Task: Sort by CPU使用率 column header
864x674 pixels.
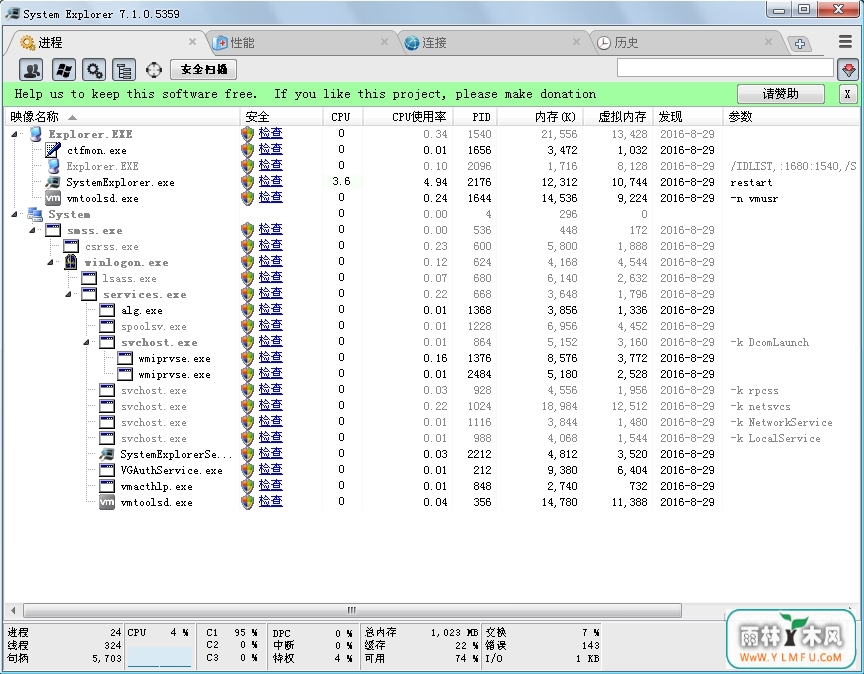Action: (x=408, y=116)
